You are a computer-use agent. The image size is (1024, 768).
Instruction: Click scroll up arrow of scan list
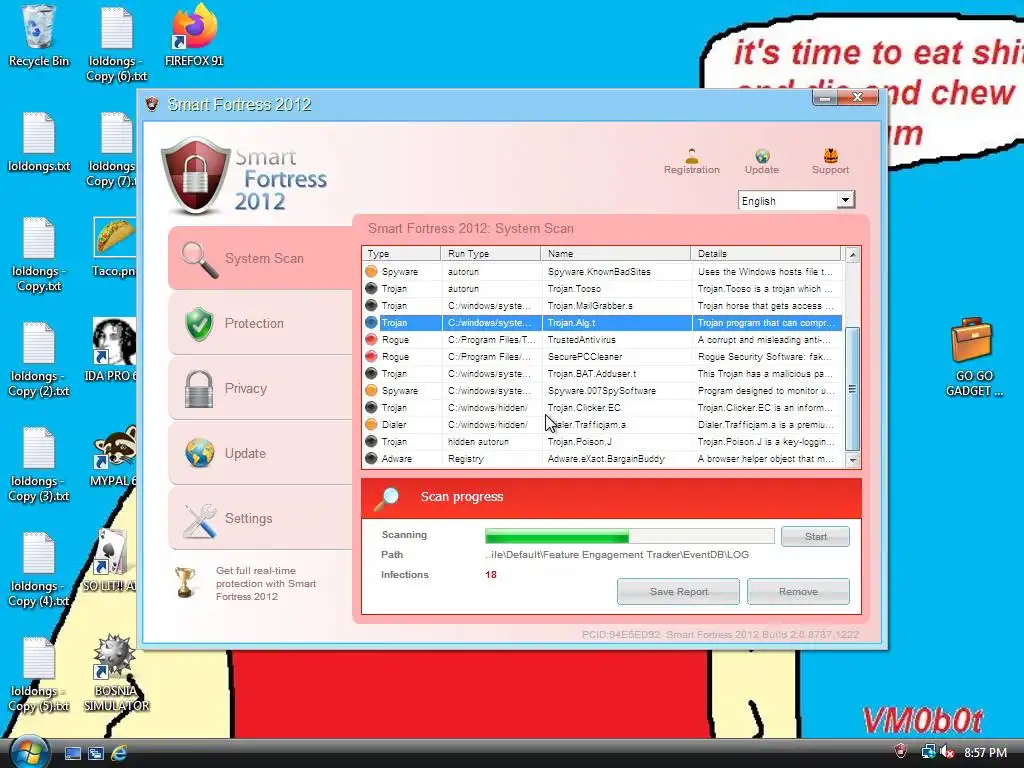point(852,254)
